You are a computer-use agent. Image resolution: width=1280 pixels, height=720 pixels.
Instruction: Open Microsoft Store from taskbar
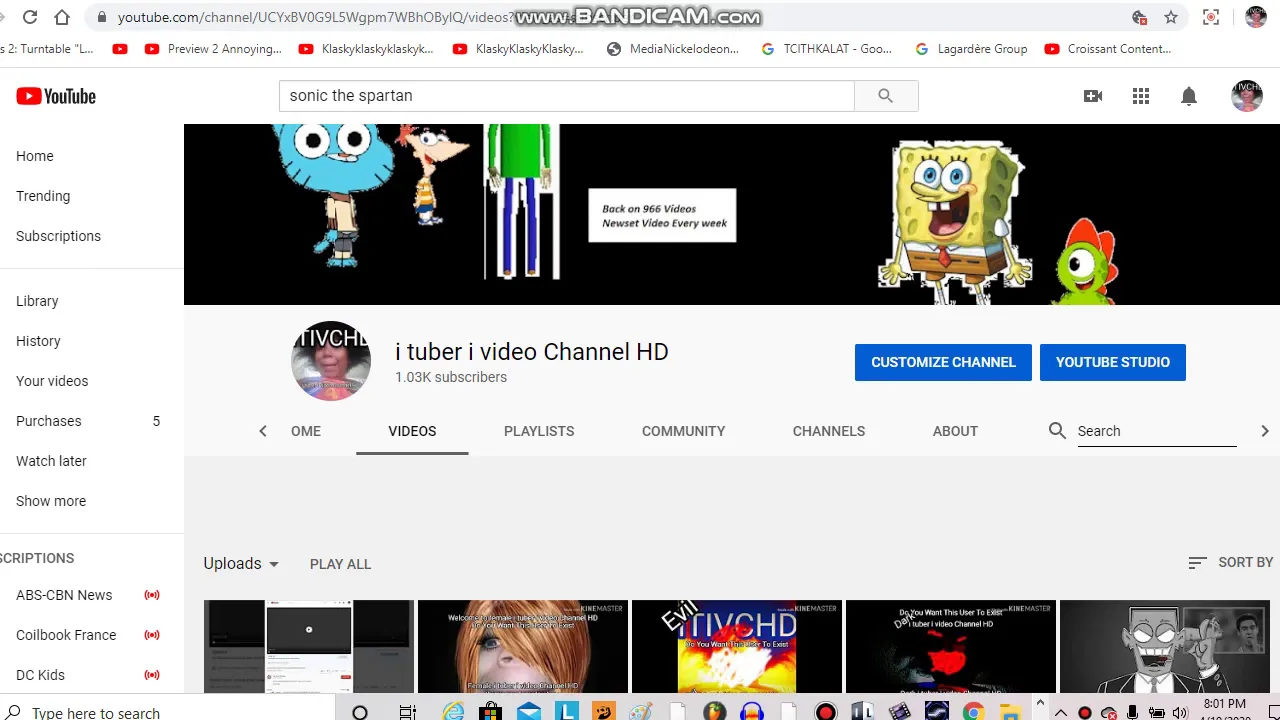pyautogui.click(x=490, y=712)
